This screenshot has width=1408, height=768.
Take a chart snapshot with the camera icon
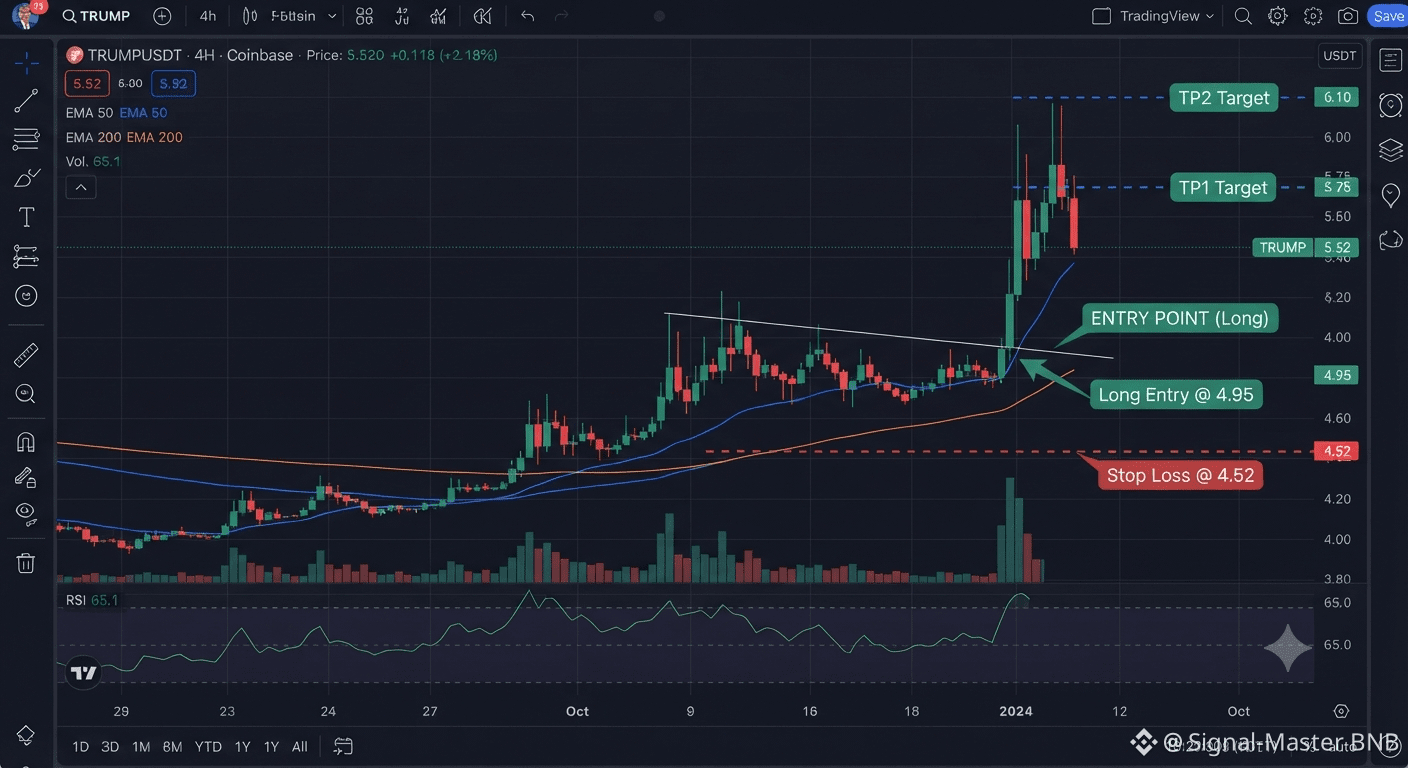click(x=1348, y=16)
